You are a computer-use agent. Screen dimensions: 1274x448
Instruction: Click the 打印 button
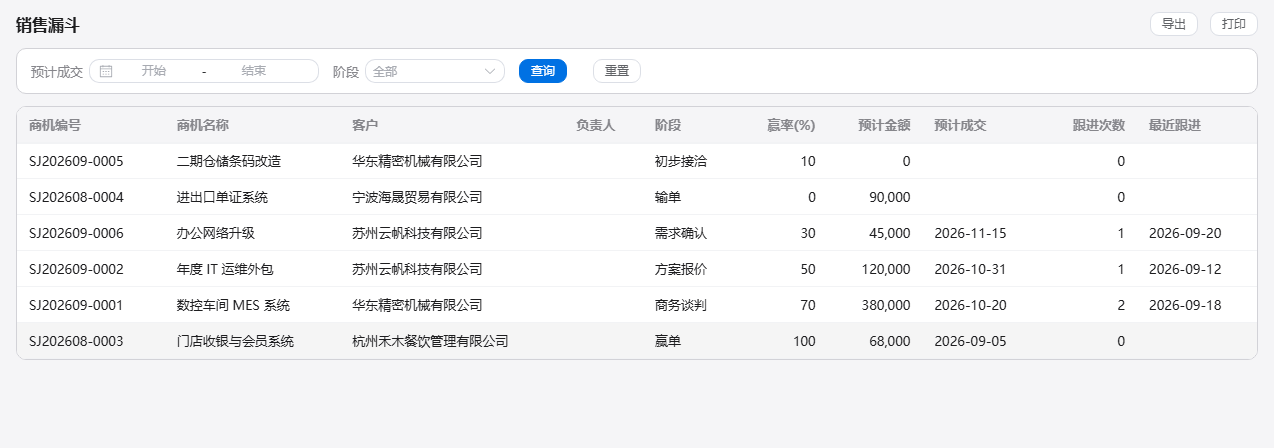click(x=1234, y=24)
